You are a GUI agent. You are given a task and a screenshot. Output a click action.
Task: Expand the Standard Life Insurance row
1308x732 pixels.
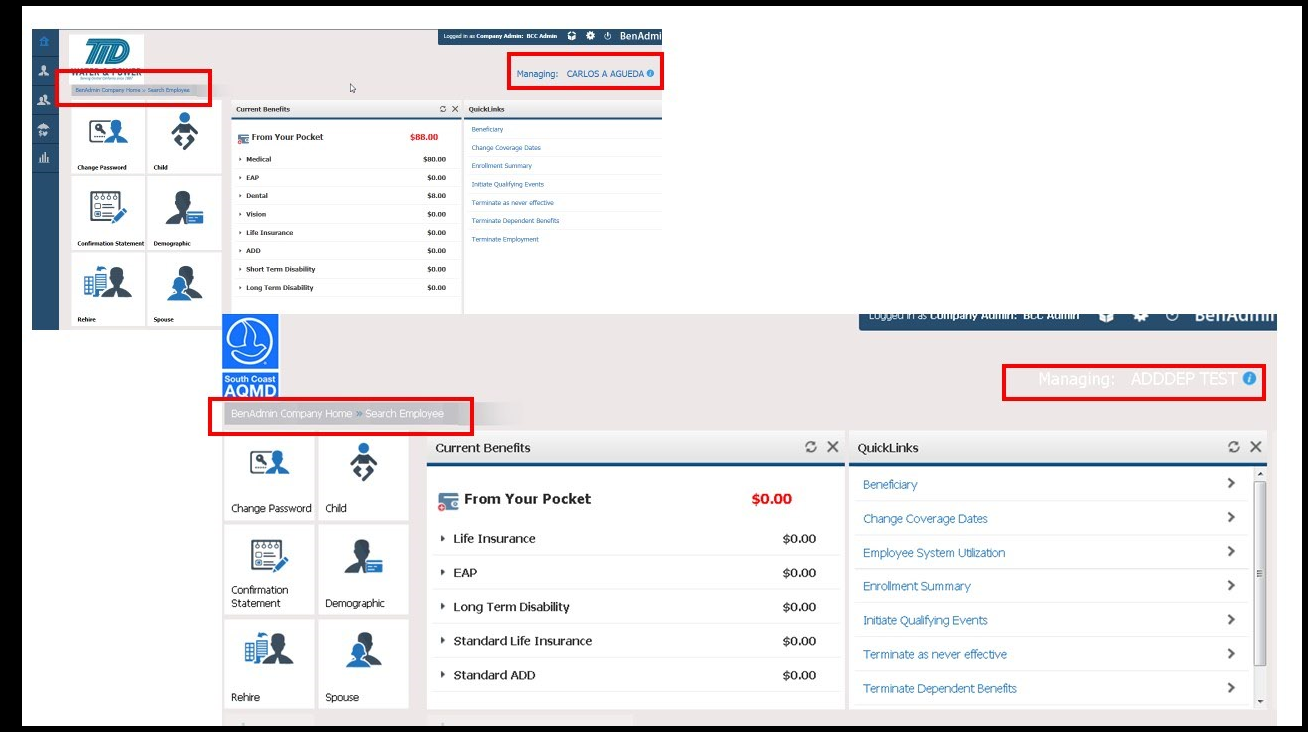[522, 641]
